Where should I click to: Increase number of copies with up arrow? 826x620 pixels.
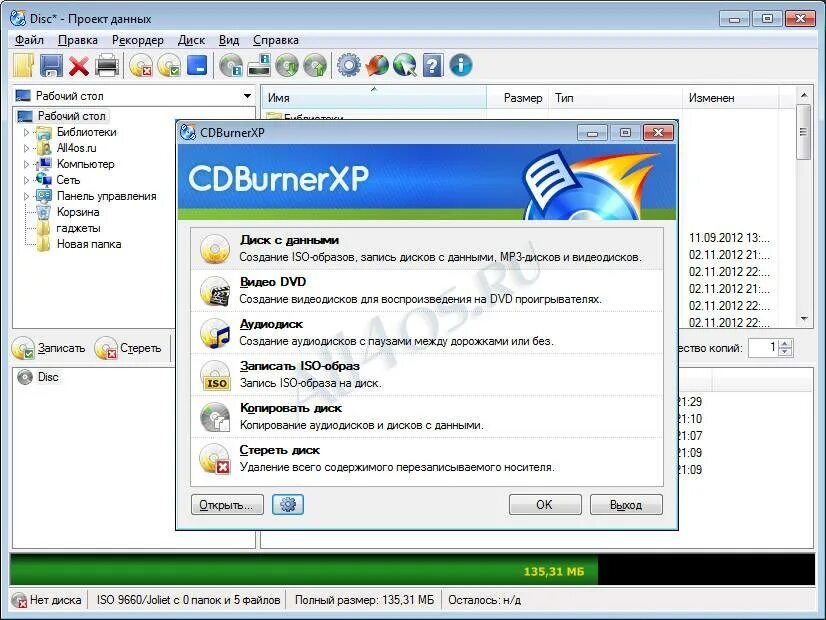[x=785, y=343]
